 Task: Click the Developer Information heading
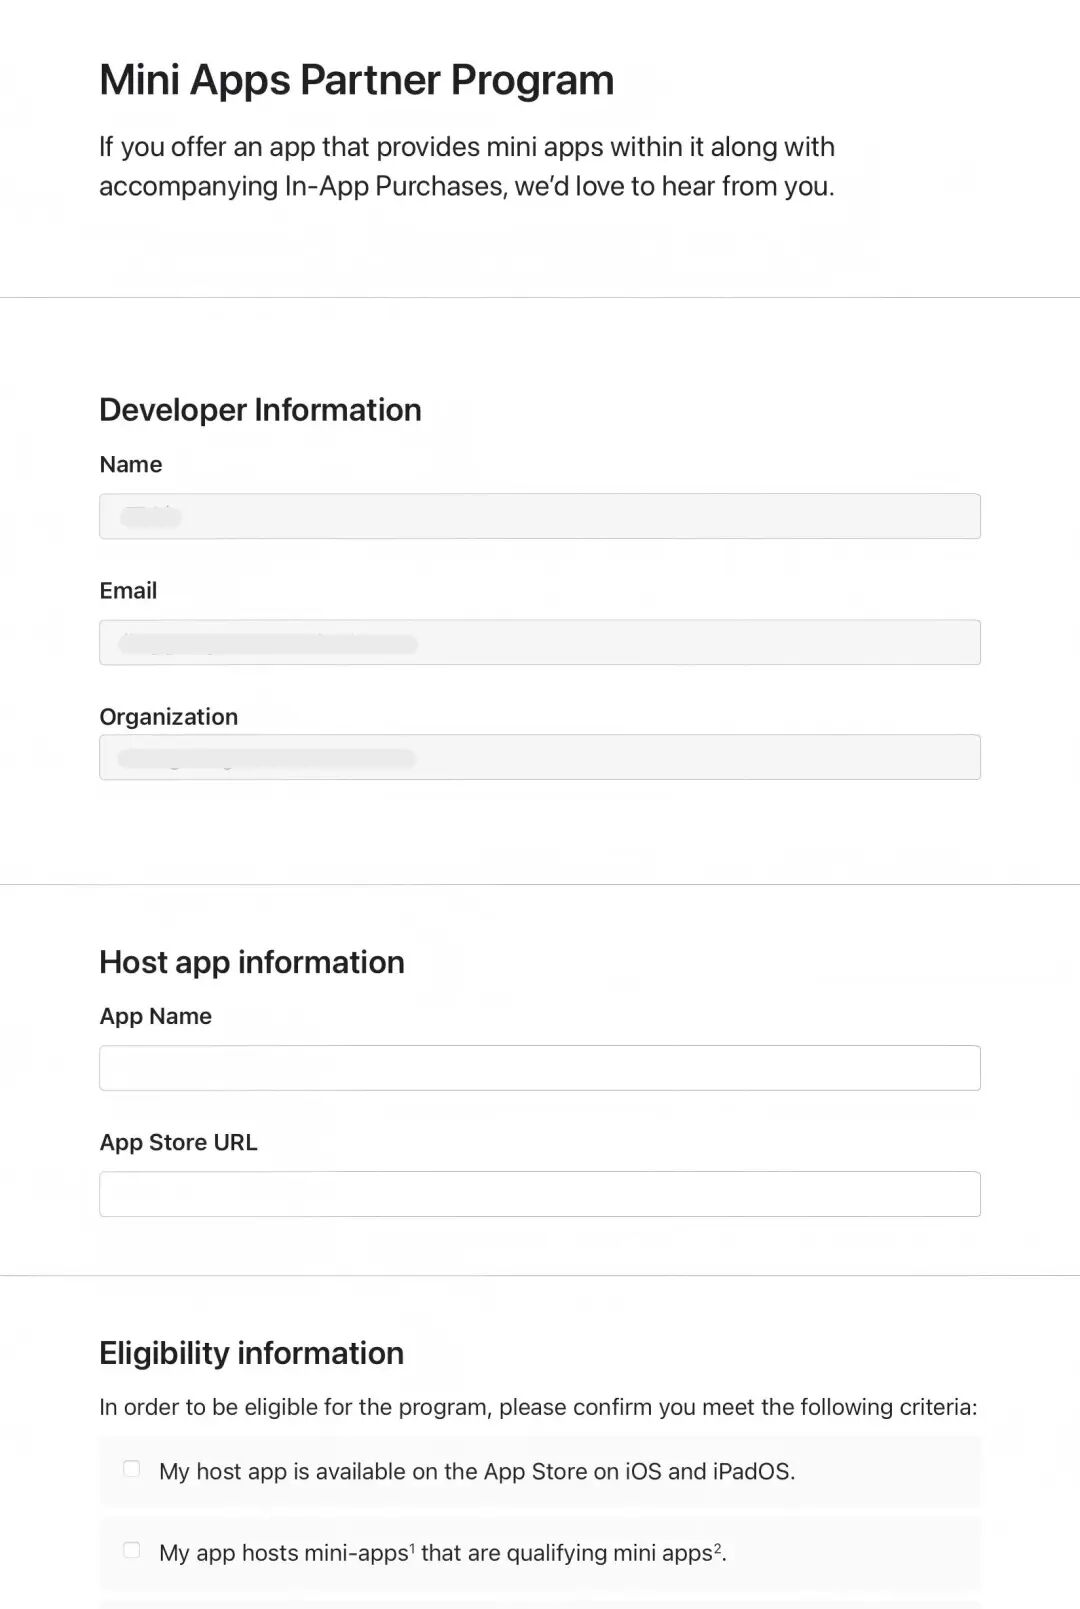(260, 410)
